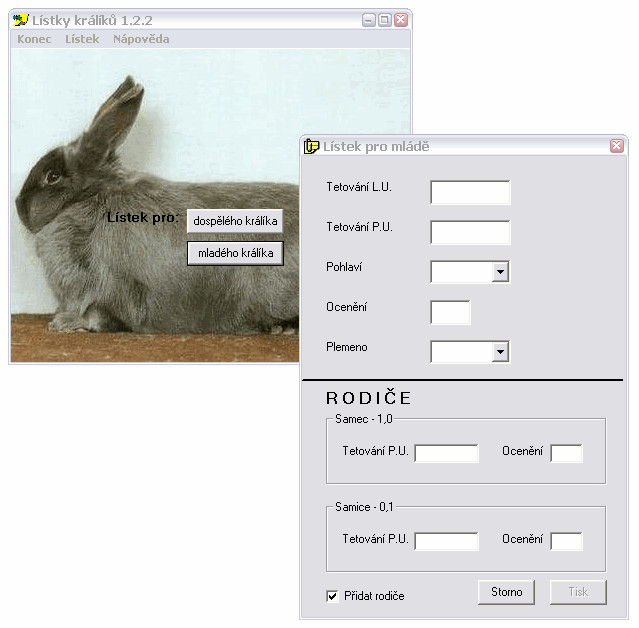The width and height of the screenshot is (639, 628).
Task: Click the 'Pohlaví' label
Action: [344, 267]
